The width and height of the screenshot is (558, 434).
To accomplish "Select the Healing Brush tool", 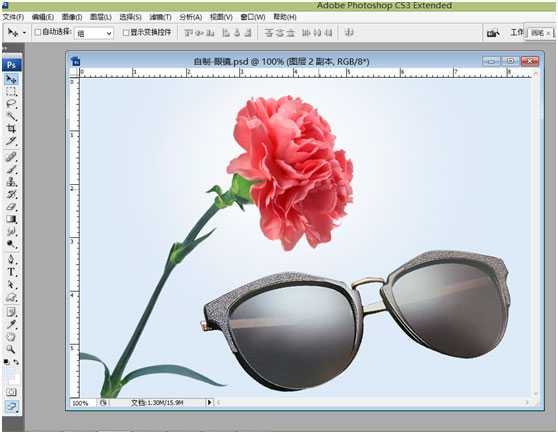I will pyautogui.click(x=12, y=157).
